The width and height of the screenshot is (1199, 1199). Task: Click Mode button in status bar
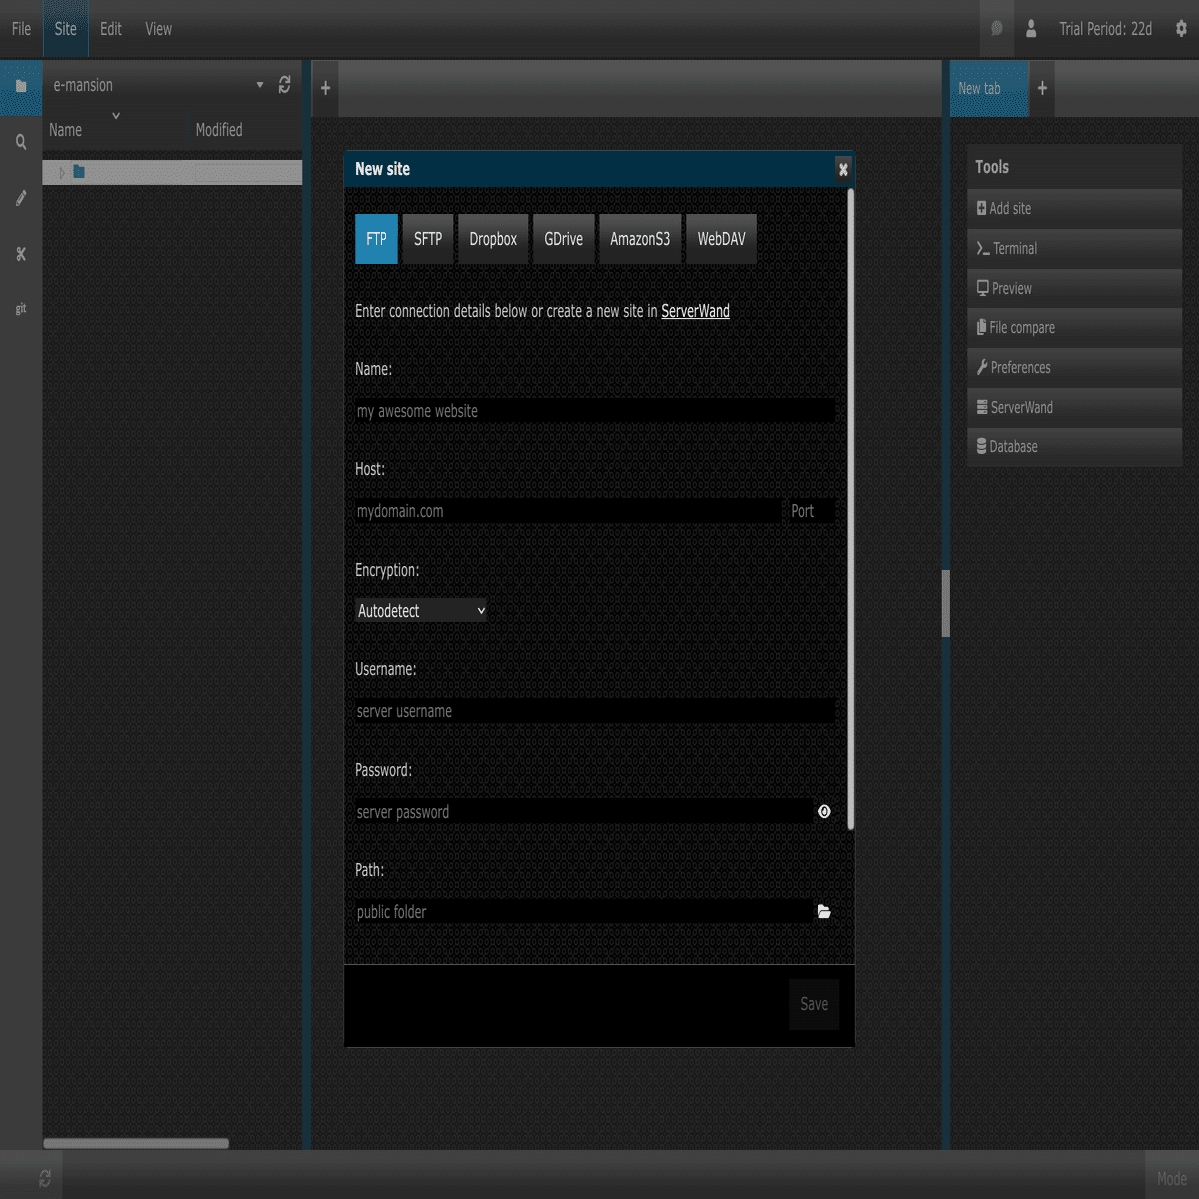click(1171, 1178)
